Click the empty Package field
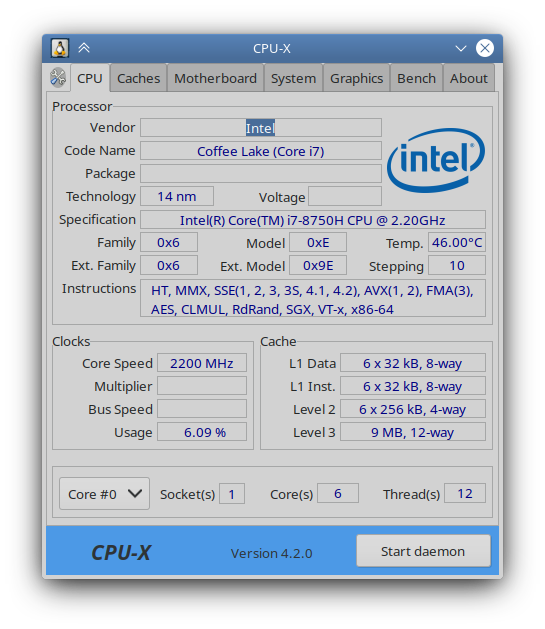Image resolution: width=545 pixels, height=629 pixels. [261, 174]
